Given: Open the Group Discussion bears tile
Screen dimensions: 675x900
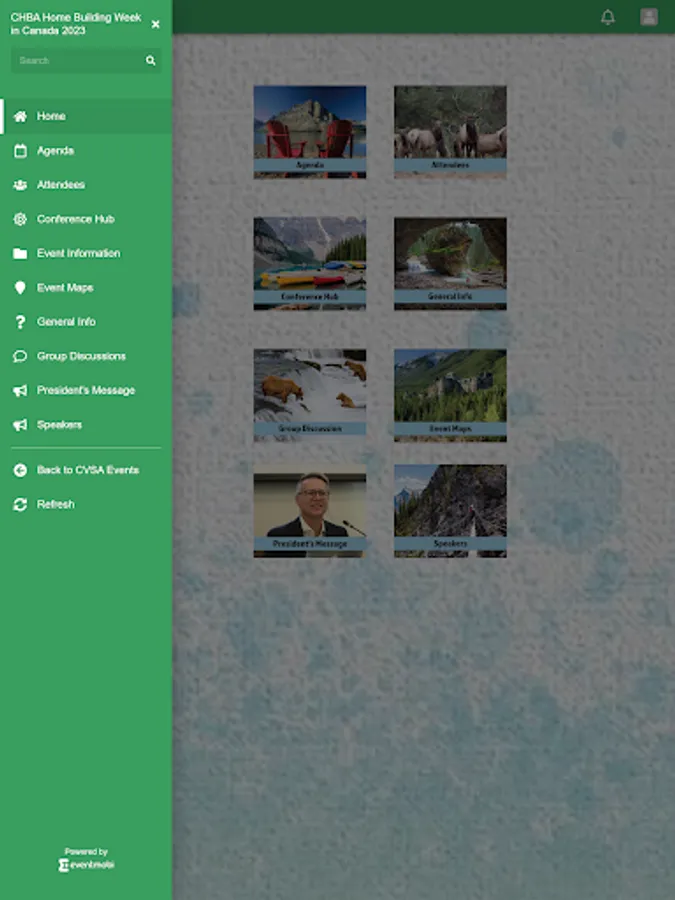Looking at the screenshot, I should 310,395.
